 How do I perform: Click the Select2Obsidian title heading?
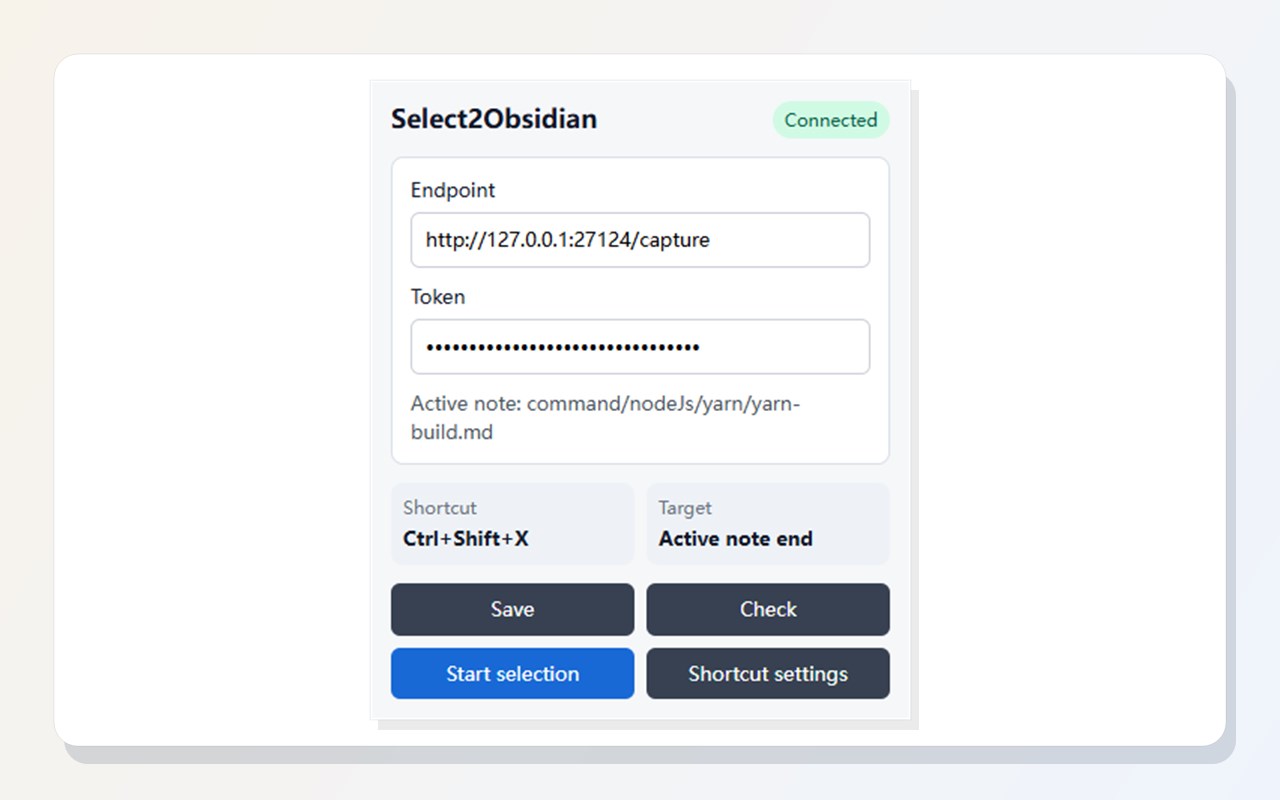point(494,119)
